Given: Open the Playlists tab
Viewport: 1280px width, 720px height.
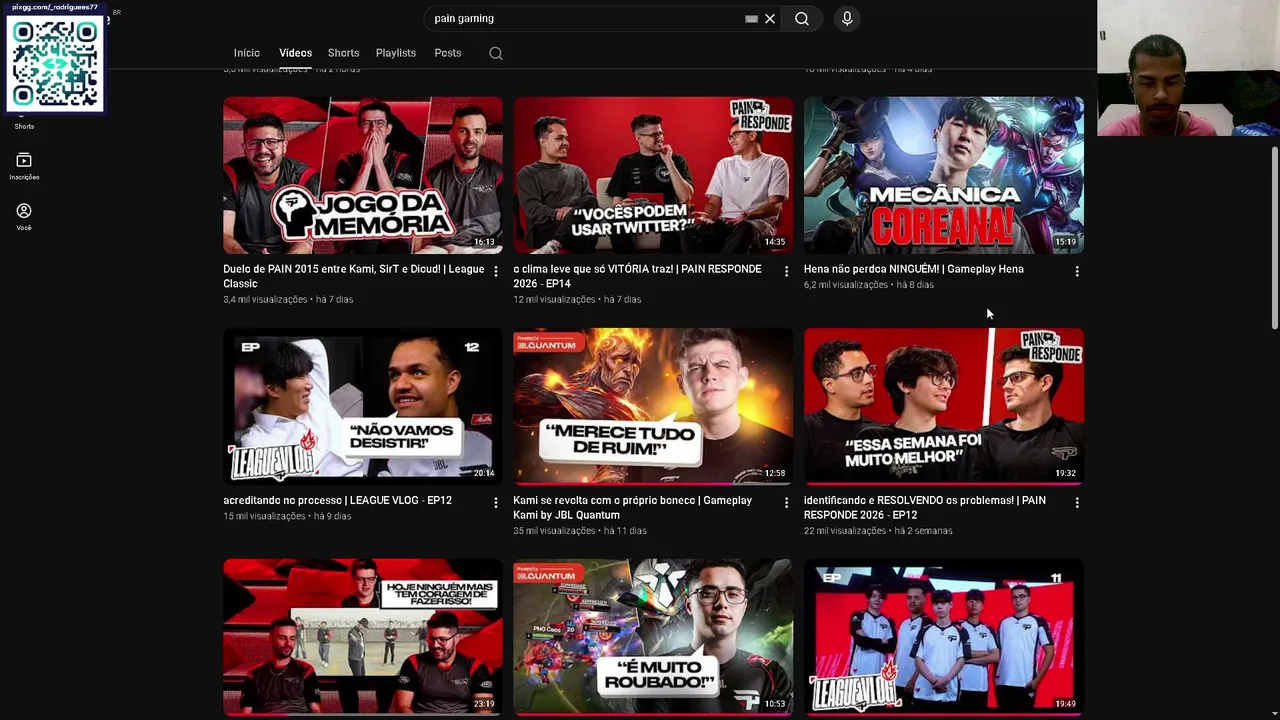Looking at the screenshot, I should click(x=396, y=53).
